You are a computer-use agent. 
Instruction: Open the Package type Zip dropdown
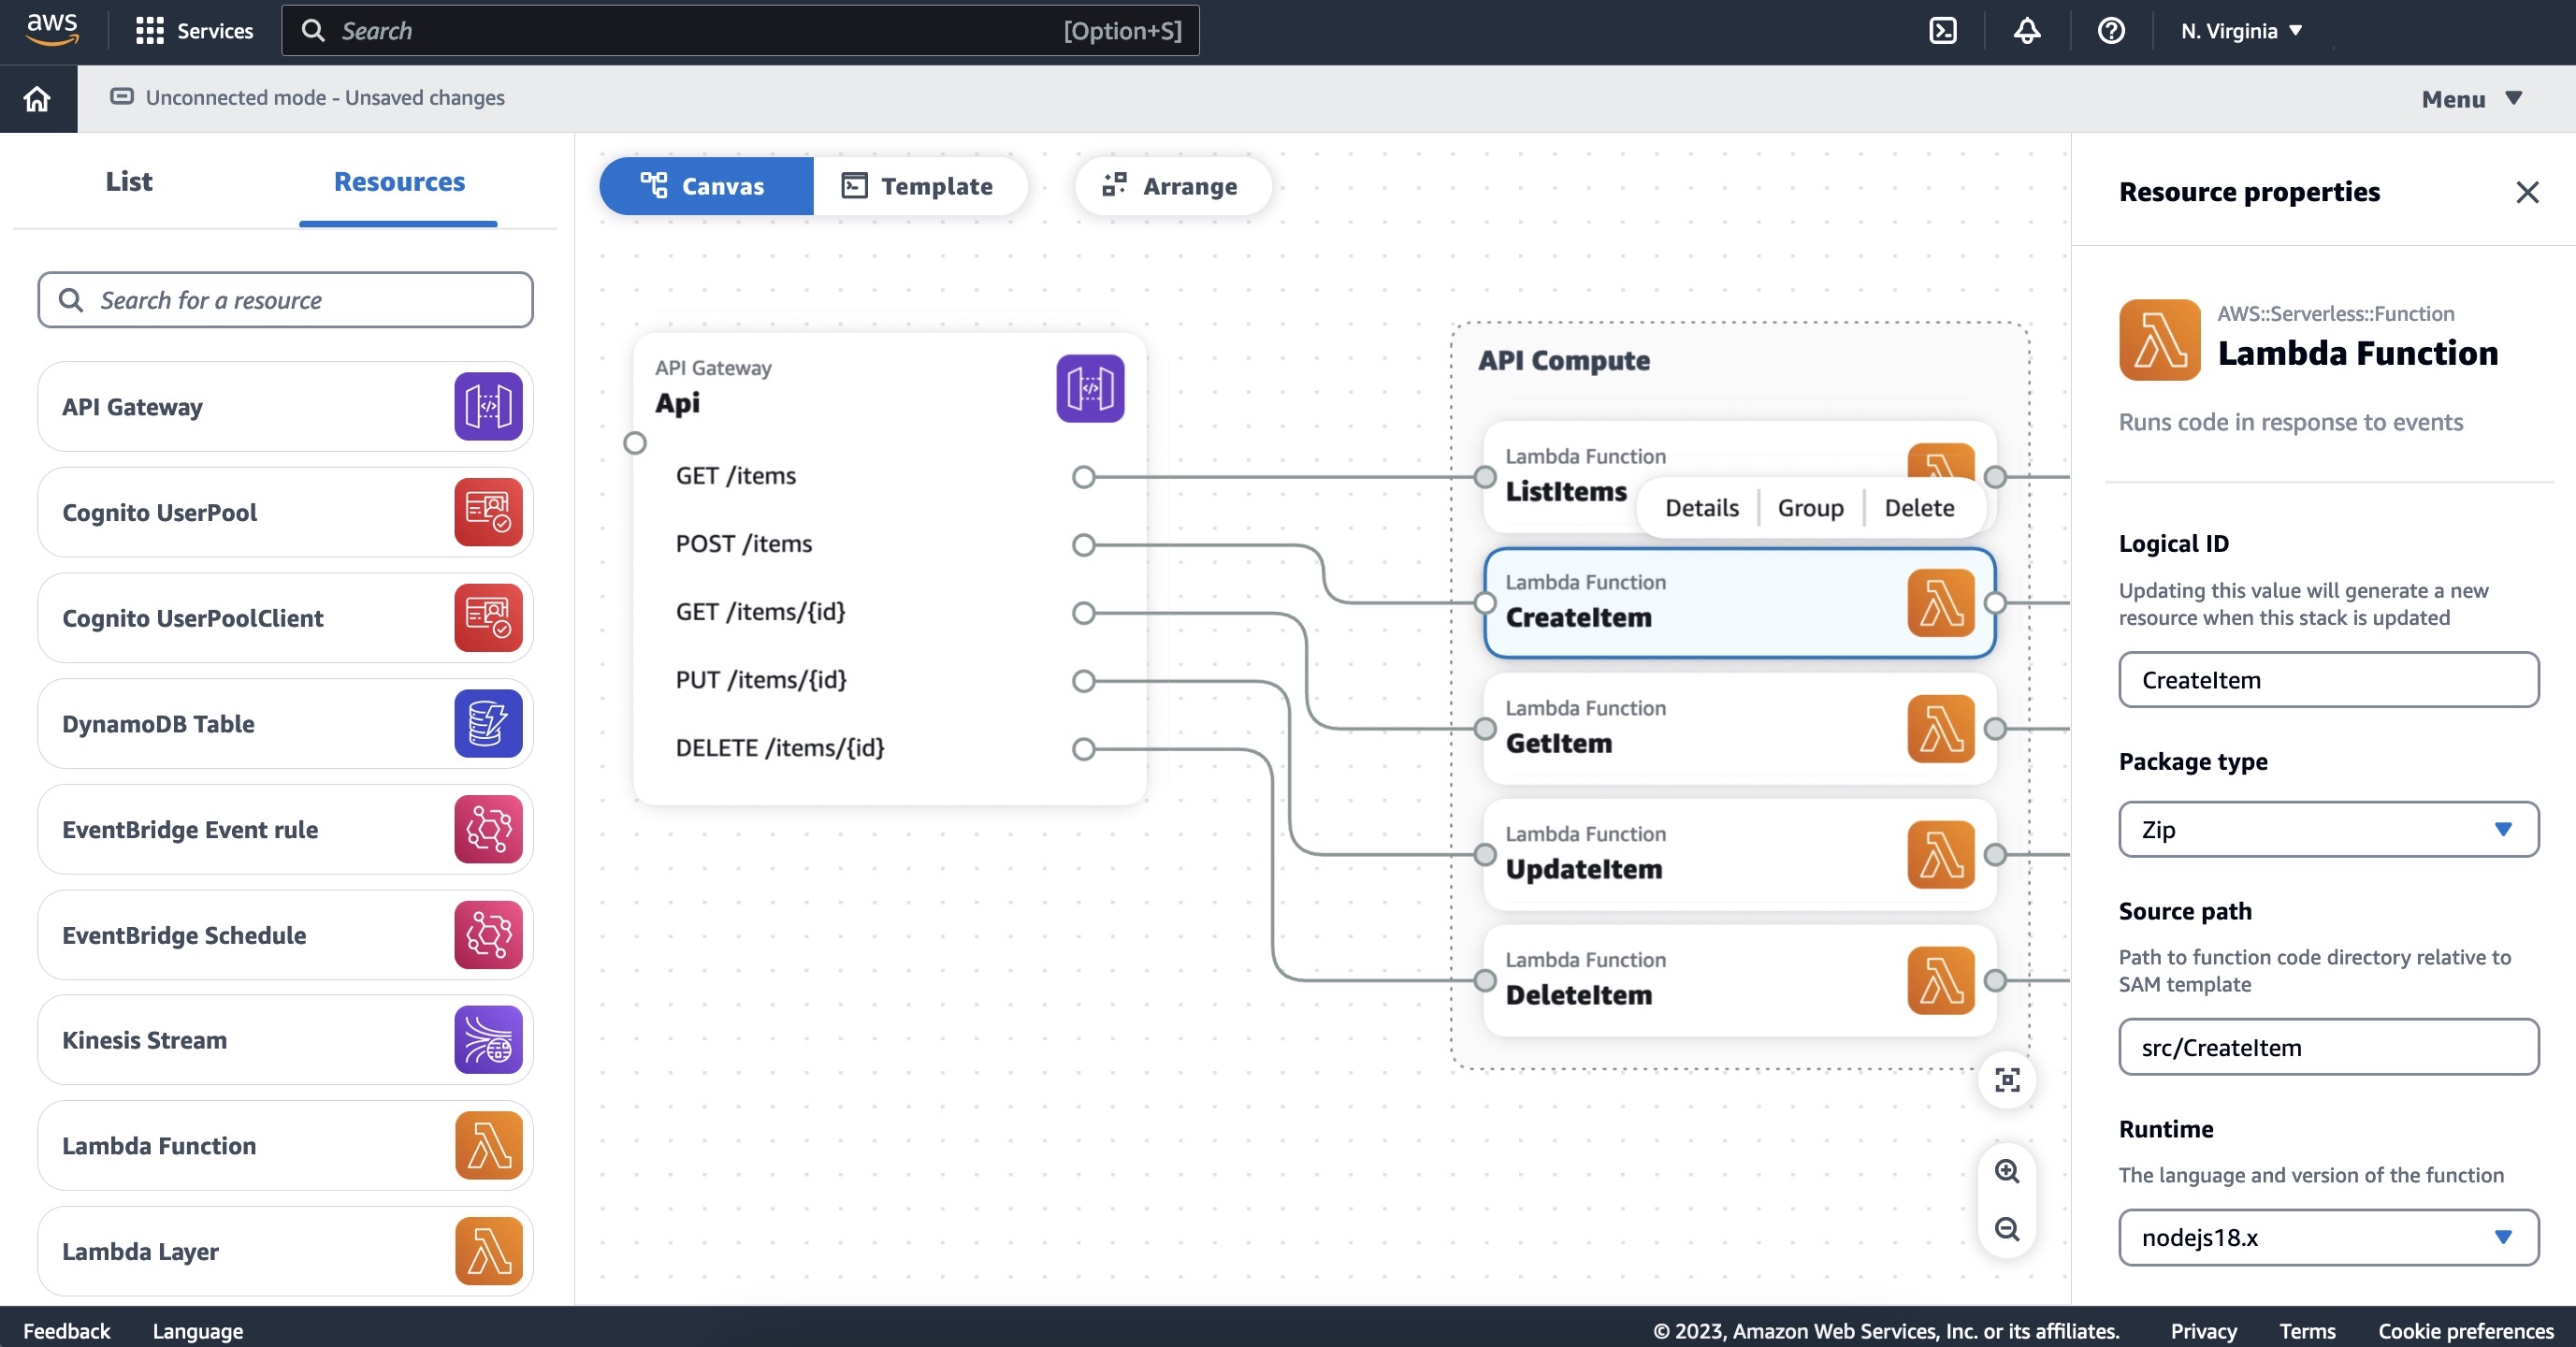pos(2328,829)
